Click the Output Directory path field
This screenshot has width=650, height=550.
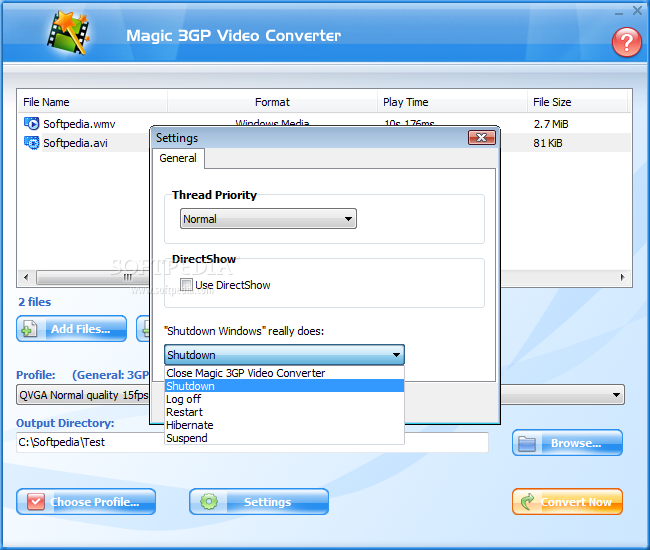click(x=252, y=442)
